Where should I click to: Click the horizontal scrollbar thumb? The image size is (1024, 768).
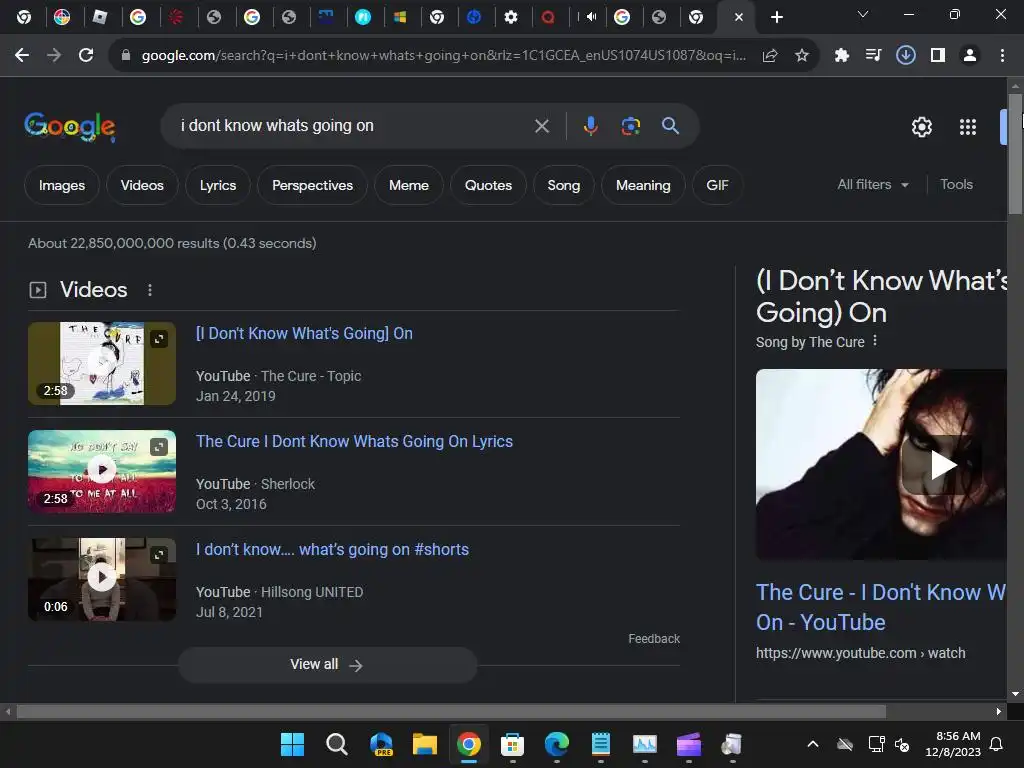(x=451, y=712)
